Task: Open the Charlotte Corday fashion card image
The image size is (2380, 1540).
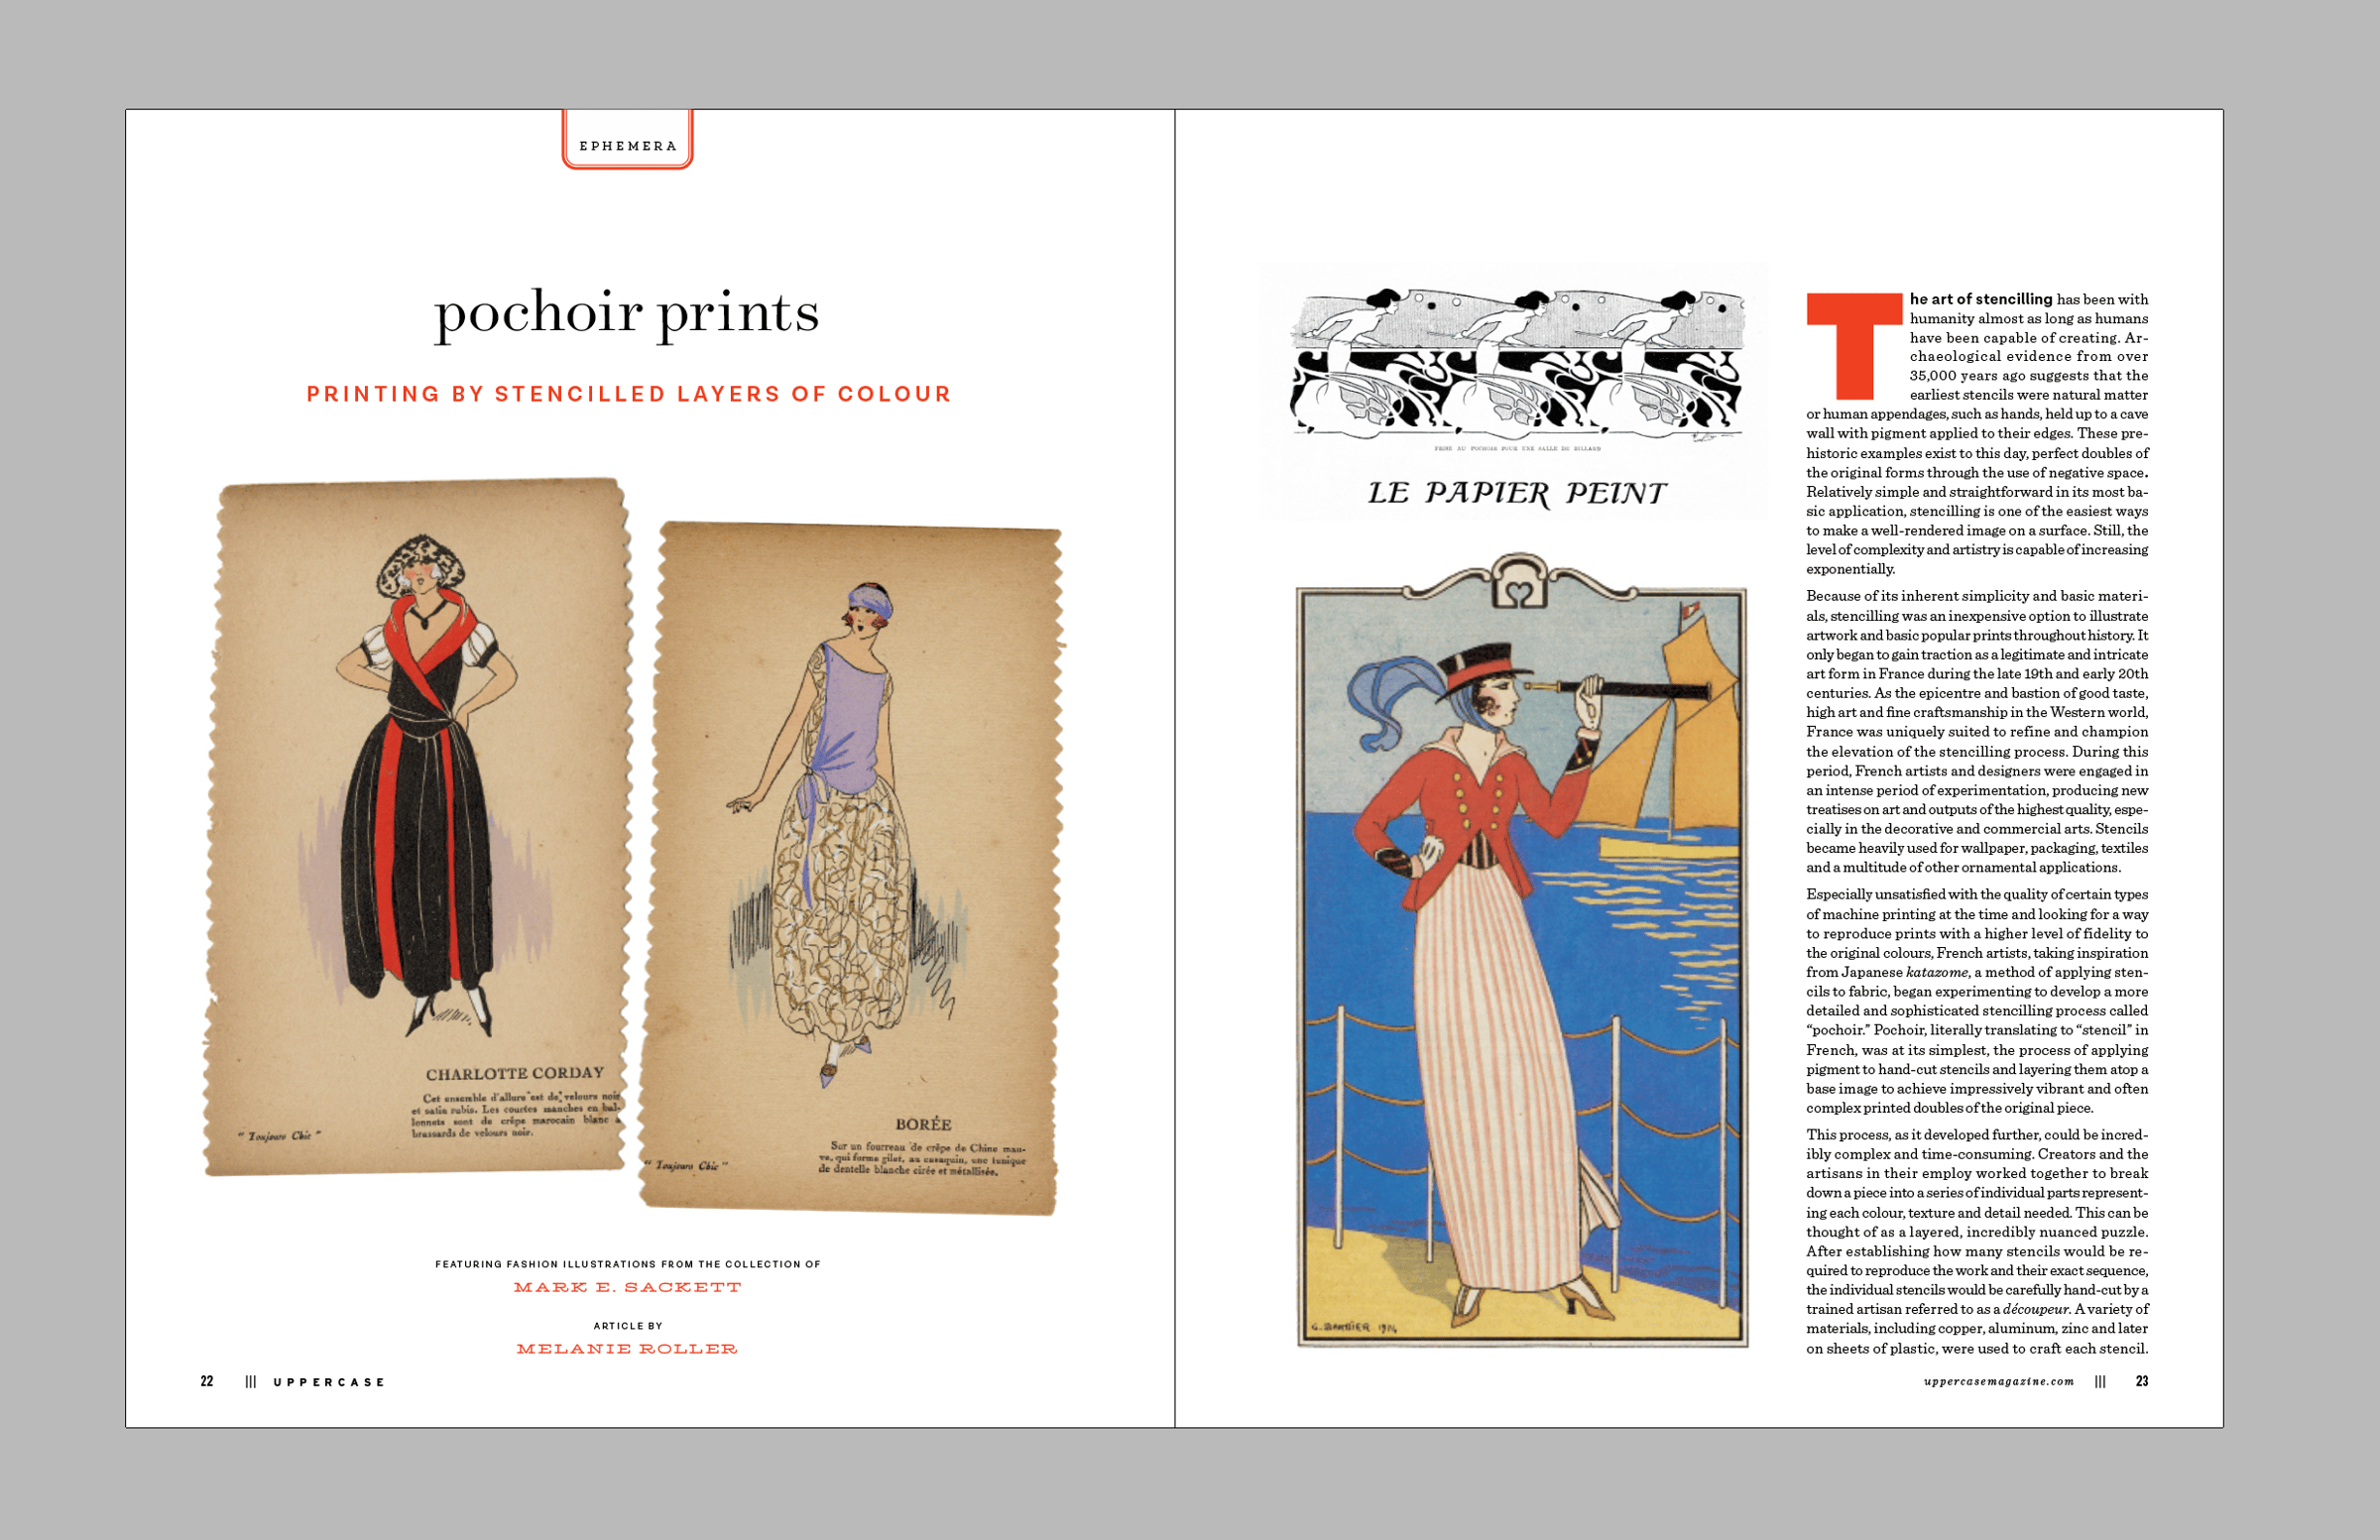Action: tap(417, 826)
